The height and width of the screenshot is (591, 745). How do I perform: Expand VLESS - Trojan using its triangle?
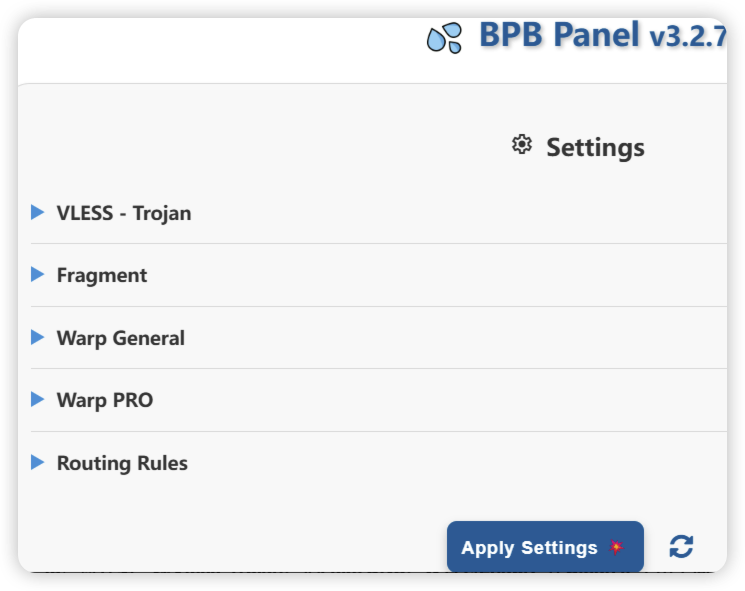coord(38,212)
